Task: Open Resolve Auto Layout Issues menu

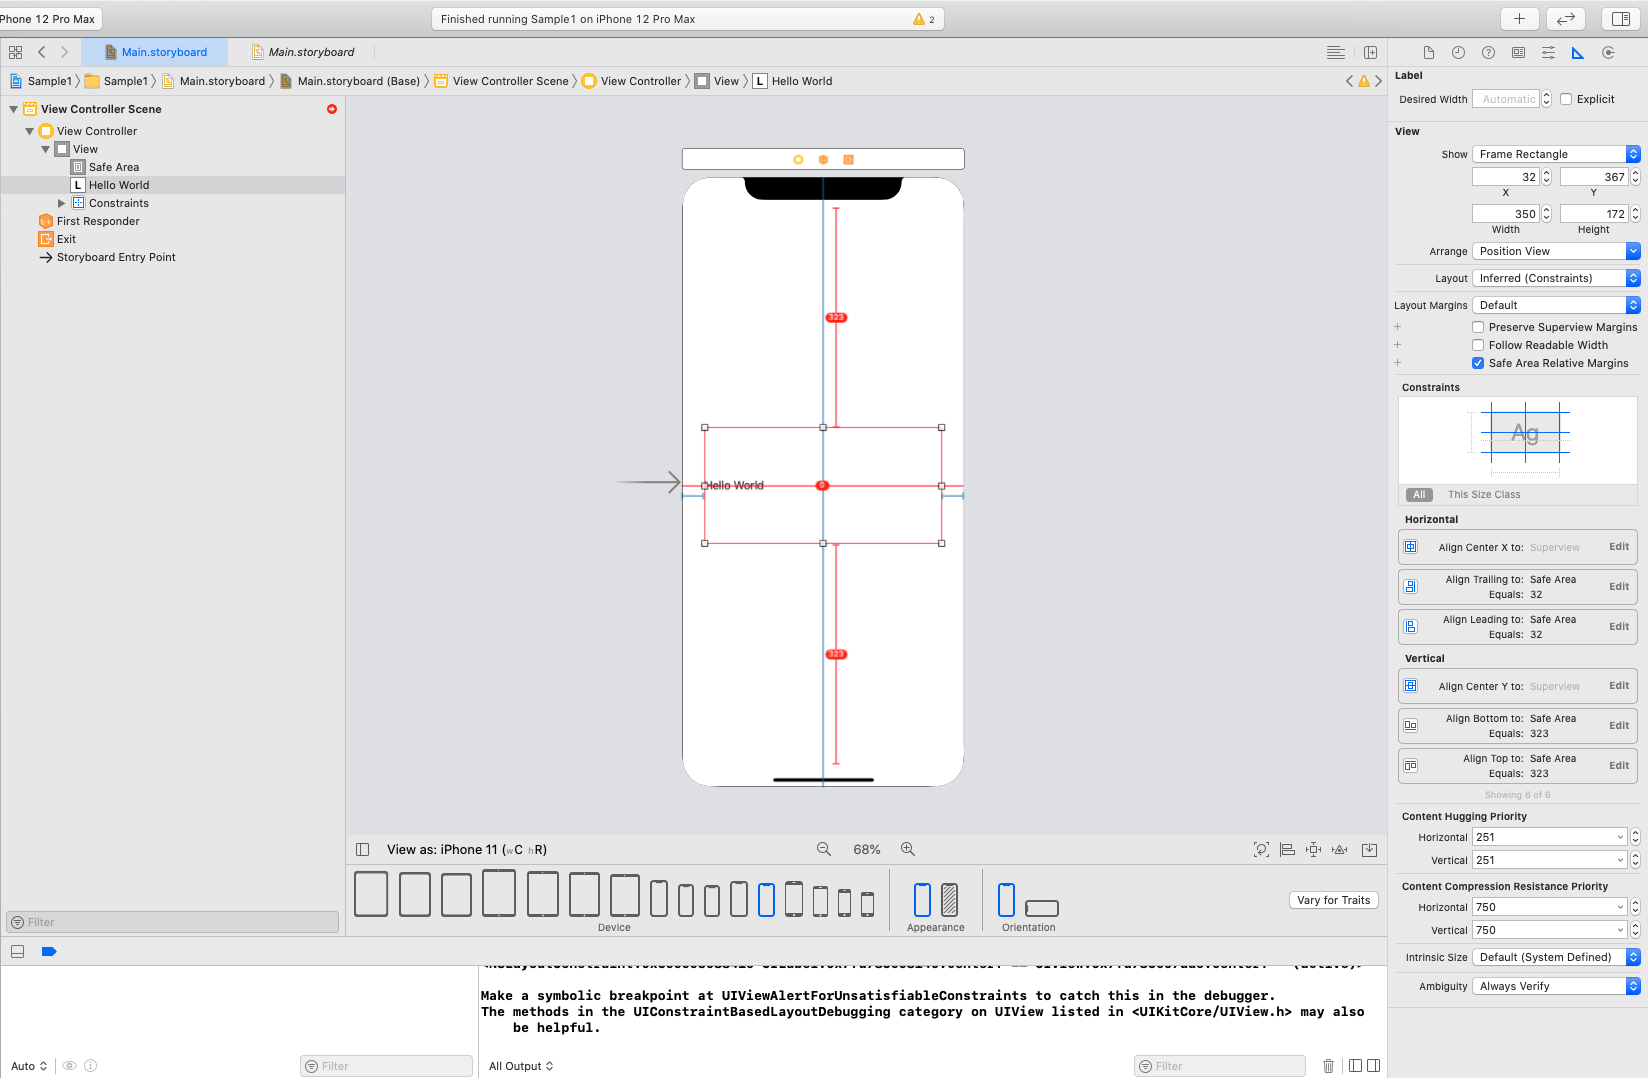Action: pyautogui.click(x=1340, y=849)
